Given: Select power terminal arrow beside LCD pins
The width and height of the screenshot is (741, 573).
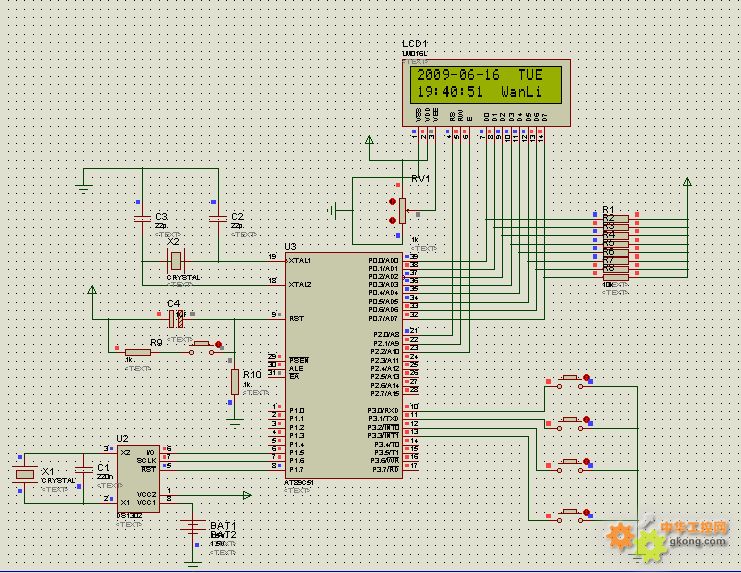Looking at the screenshot, I should point(369,140).
